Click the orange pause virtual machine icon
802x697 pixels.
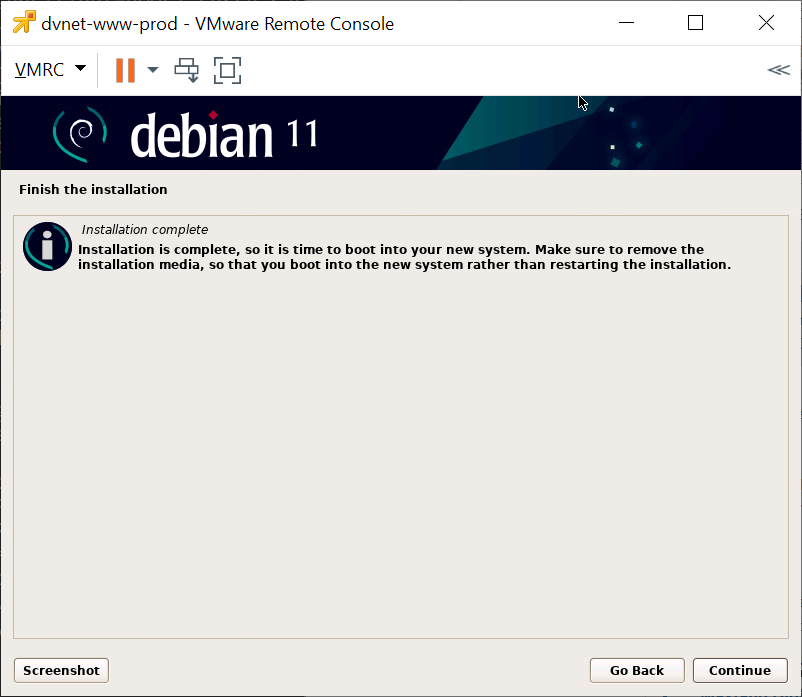pos(125,70)
